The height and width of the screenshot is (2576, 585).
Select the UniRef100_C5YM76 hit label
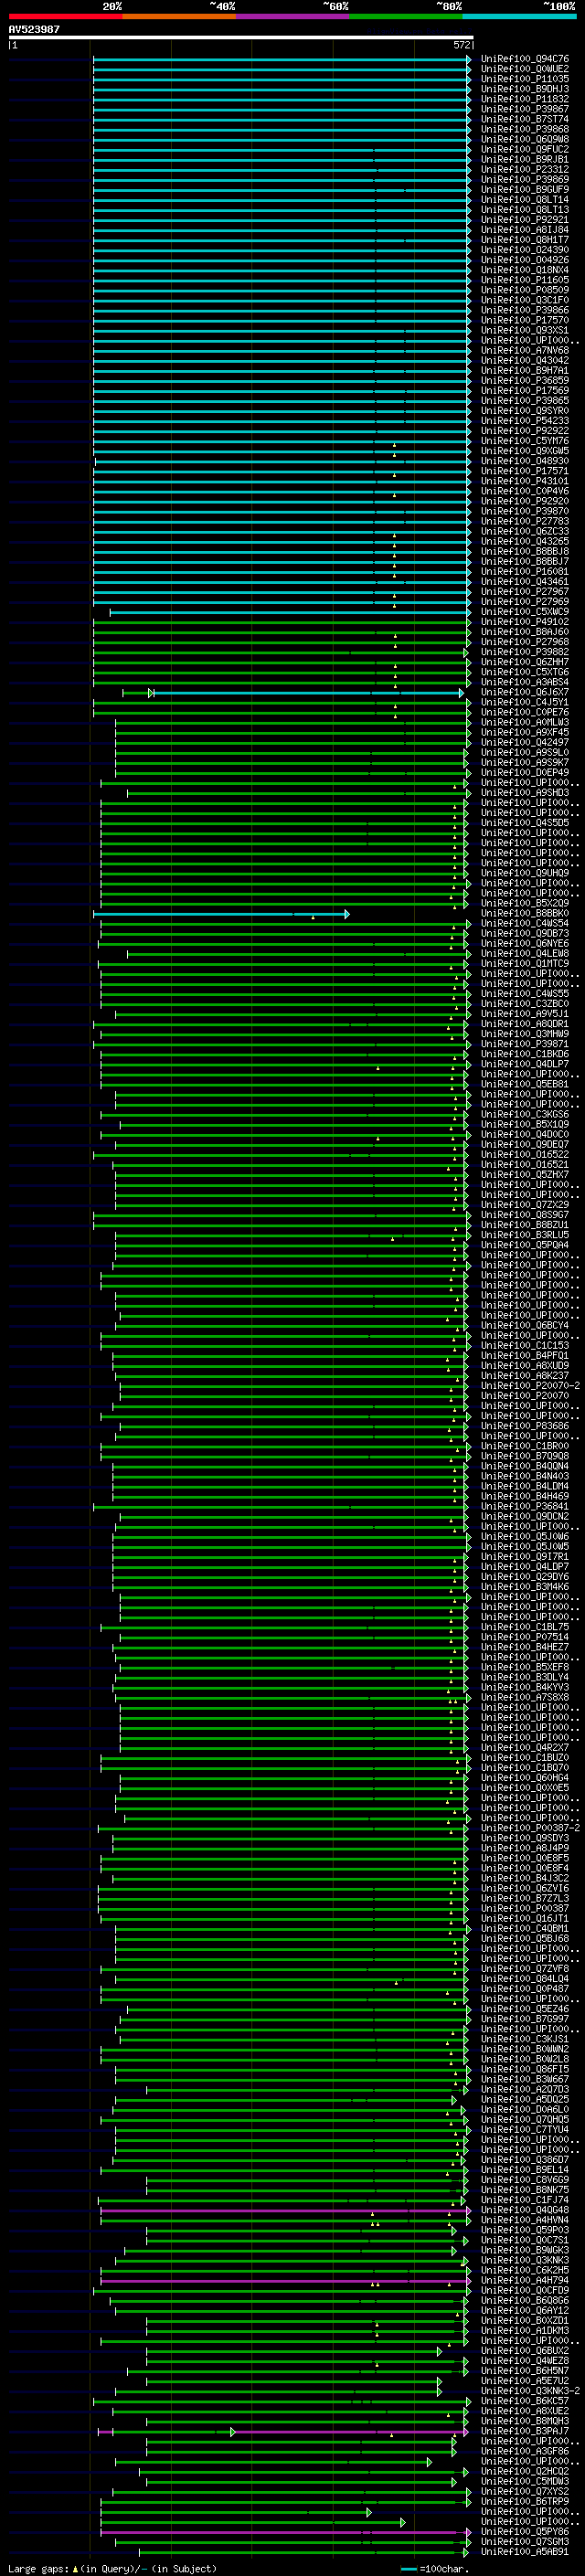(x=525, y=441)
